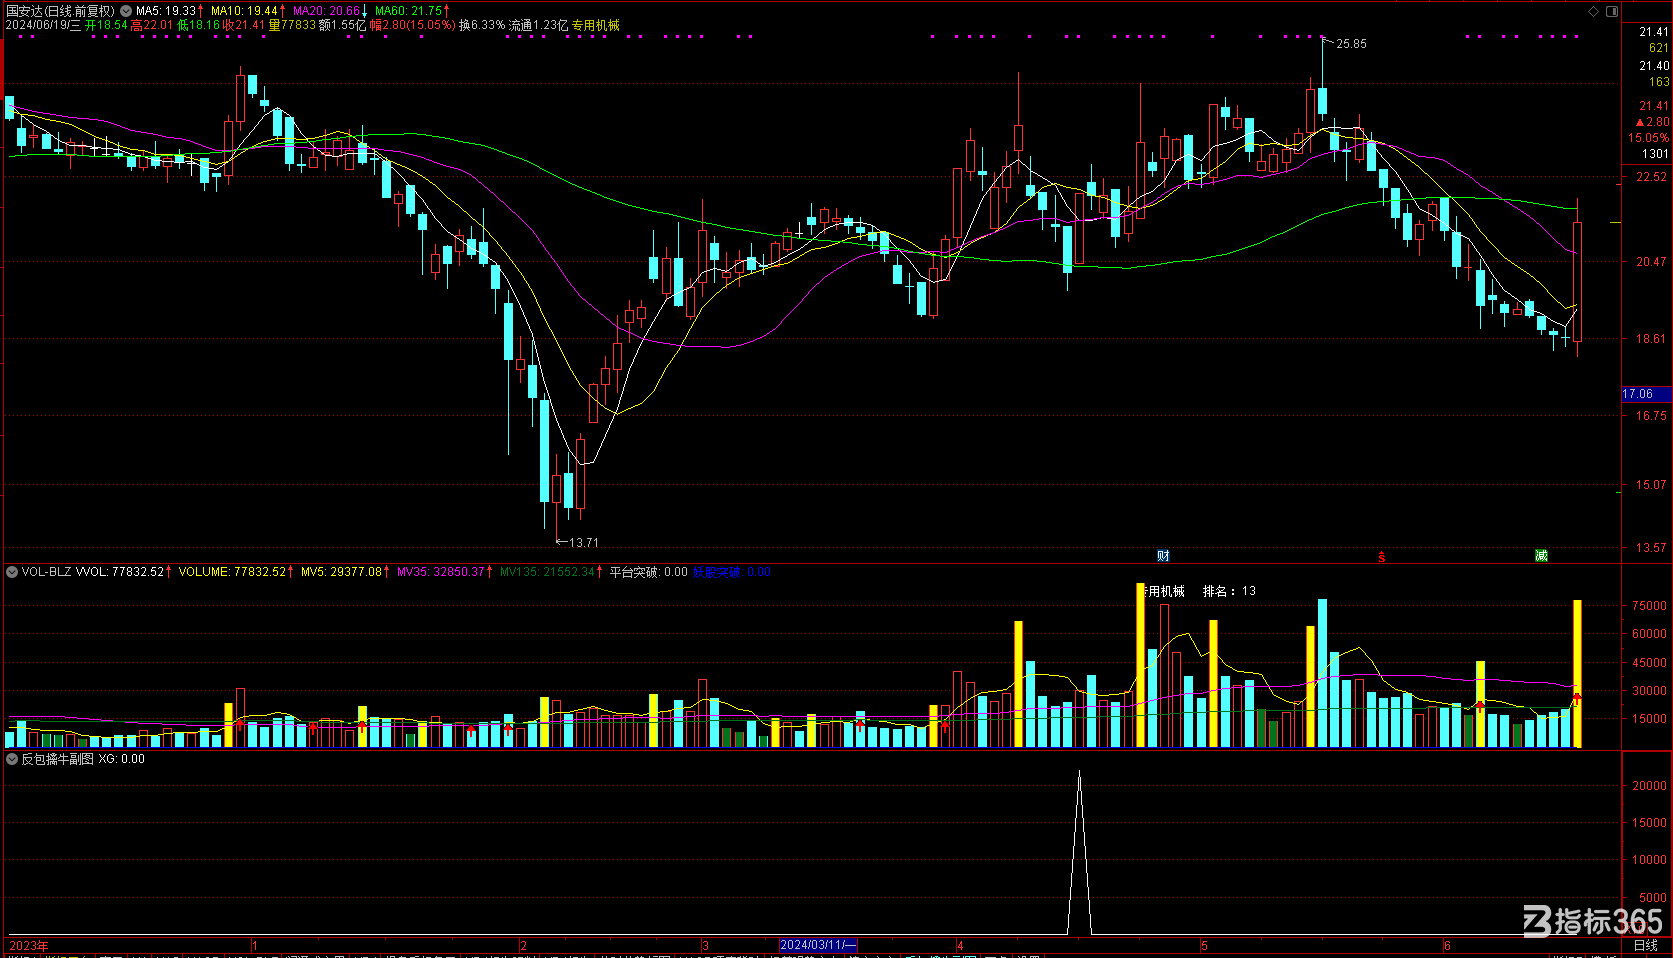Click the 国安达(日线,前复权) stock title
This screenshot has width=1673, height=958.
pos(60,11)
